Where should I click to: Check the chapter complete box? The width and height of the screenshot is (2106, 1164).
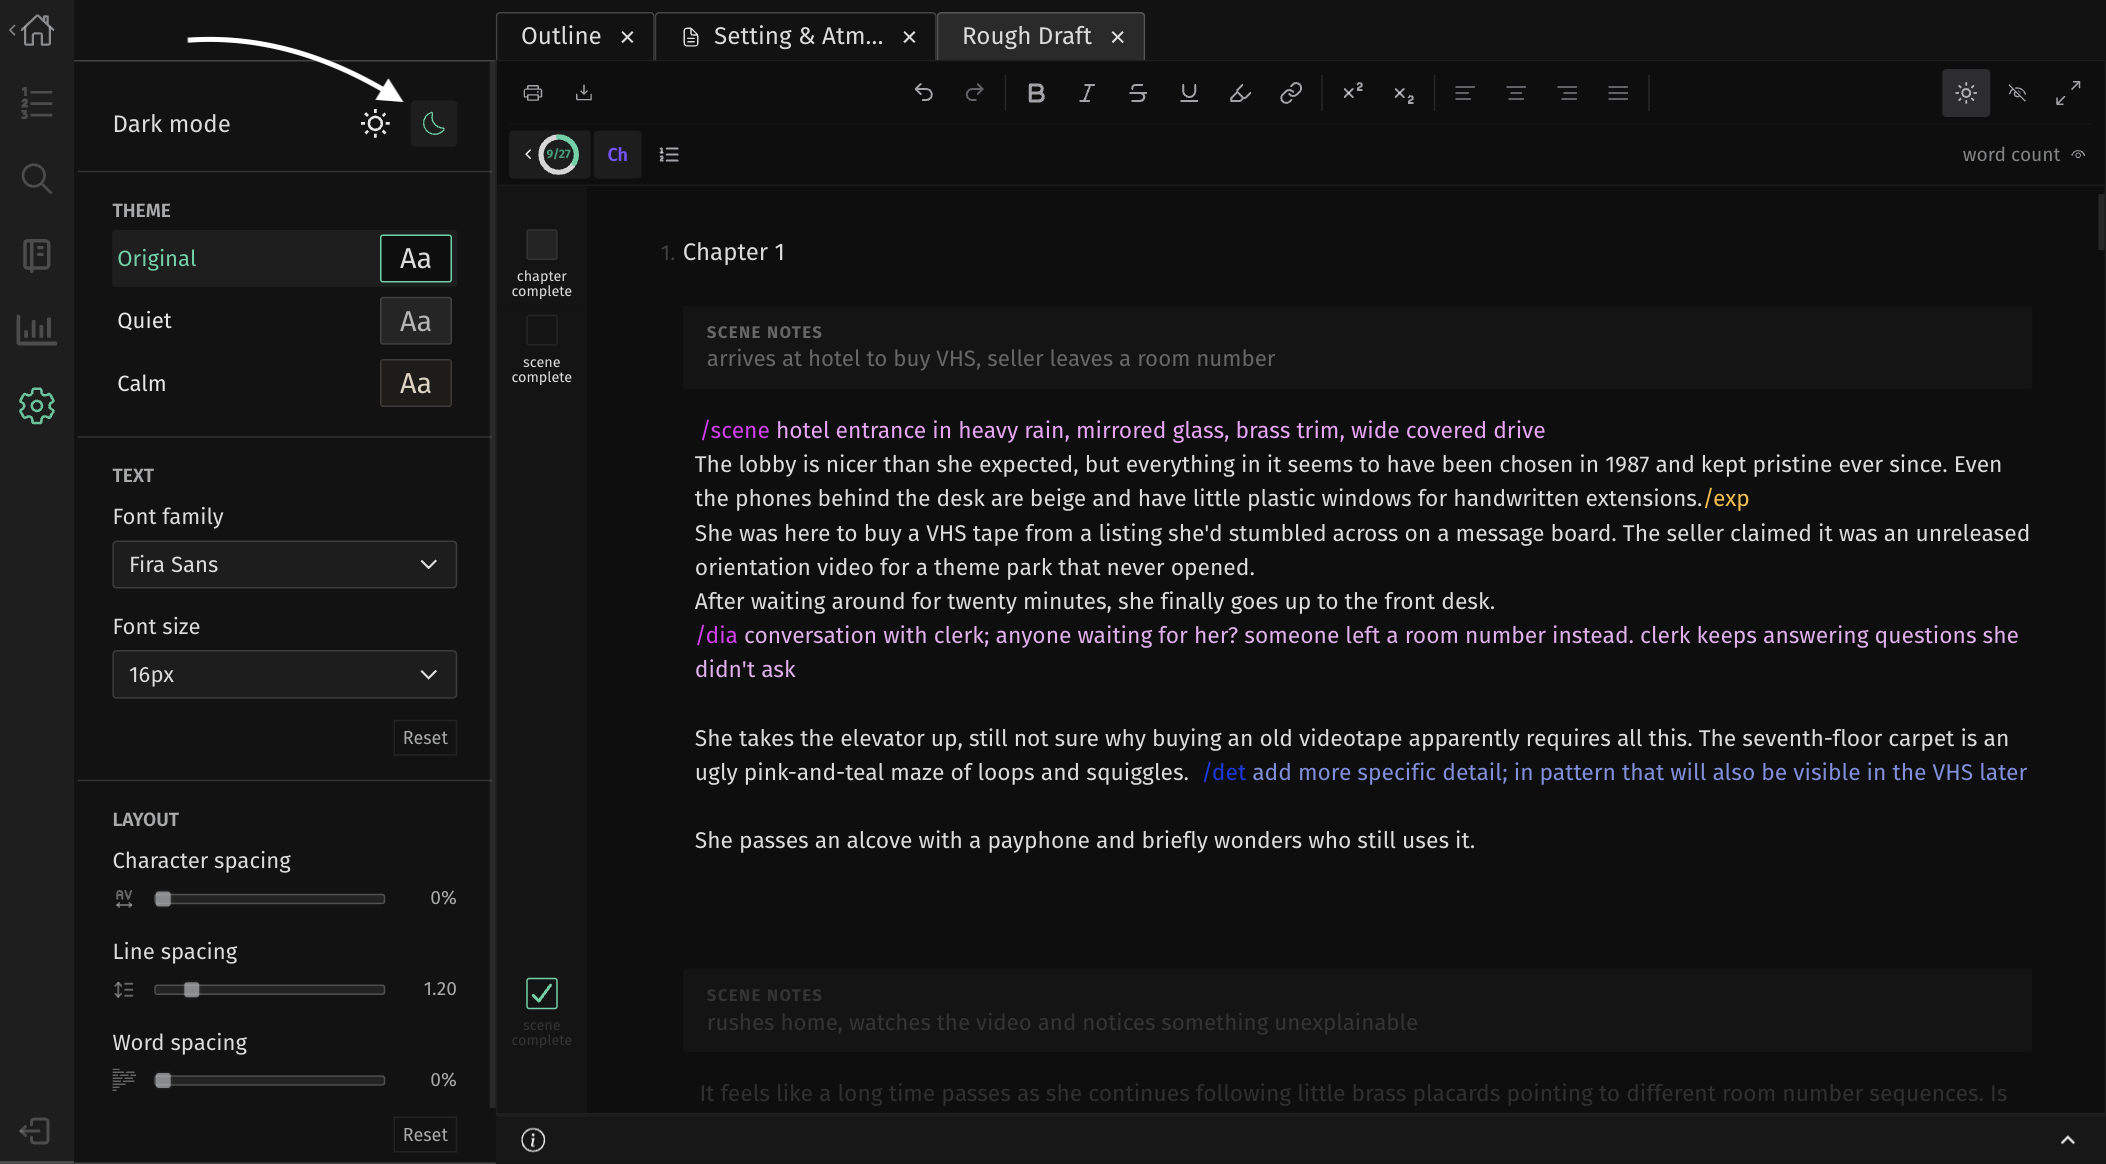click(x=542, y=245)
